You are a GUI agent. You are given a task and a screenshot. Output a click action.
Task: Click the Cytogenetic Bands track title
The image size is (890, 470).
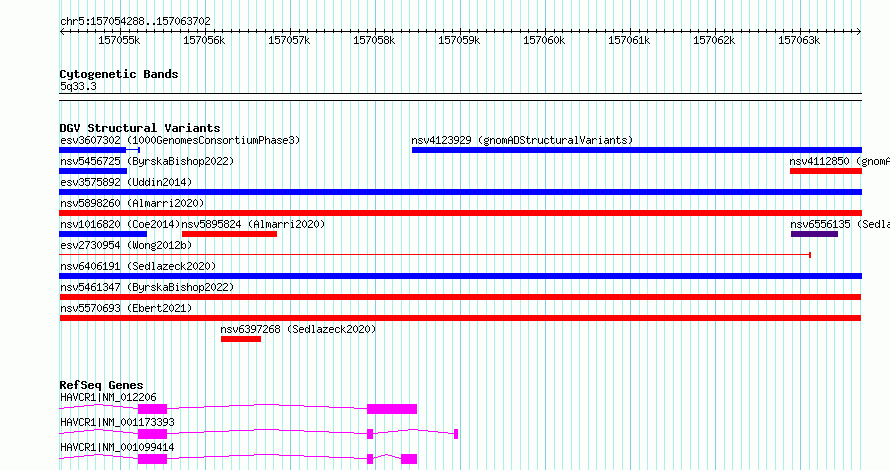point(119,74)
